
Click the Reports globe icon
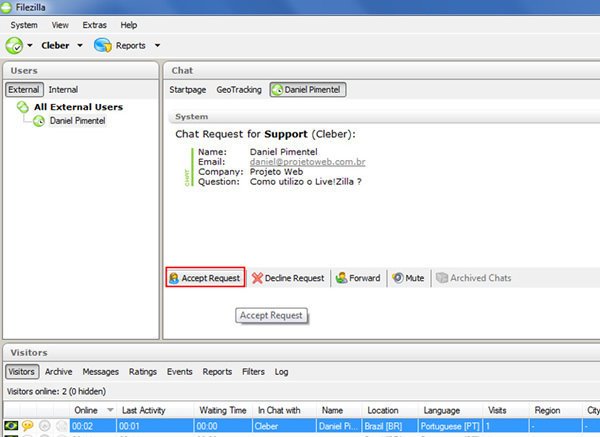point(102,45)
